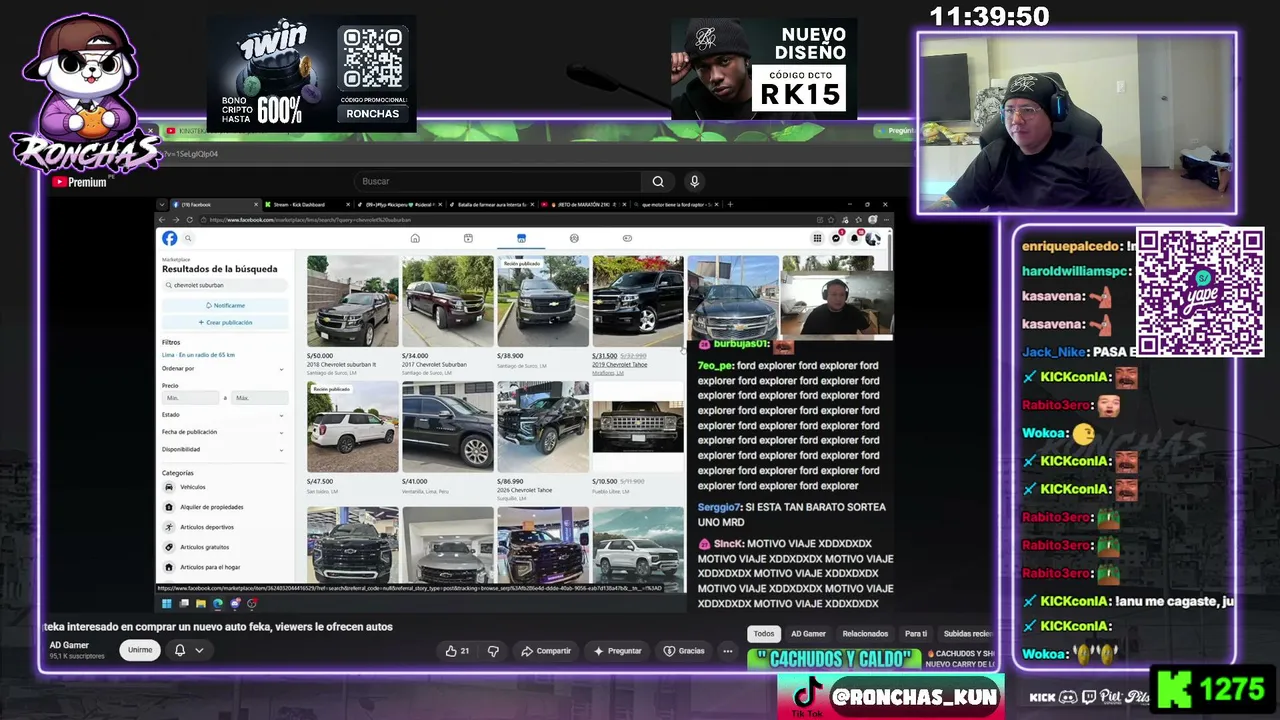Click the Unirme channel button
The image size is (1280, 720).
pyautogui.click(x=140, y=650)
